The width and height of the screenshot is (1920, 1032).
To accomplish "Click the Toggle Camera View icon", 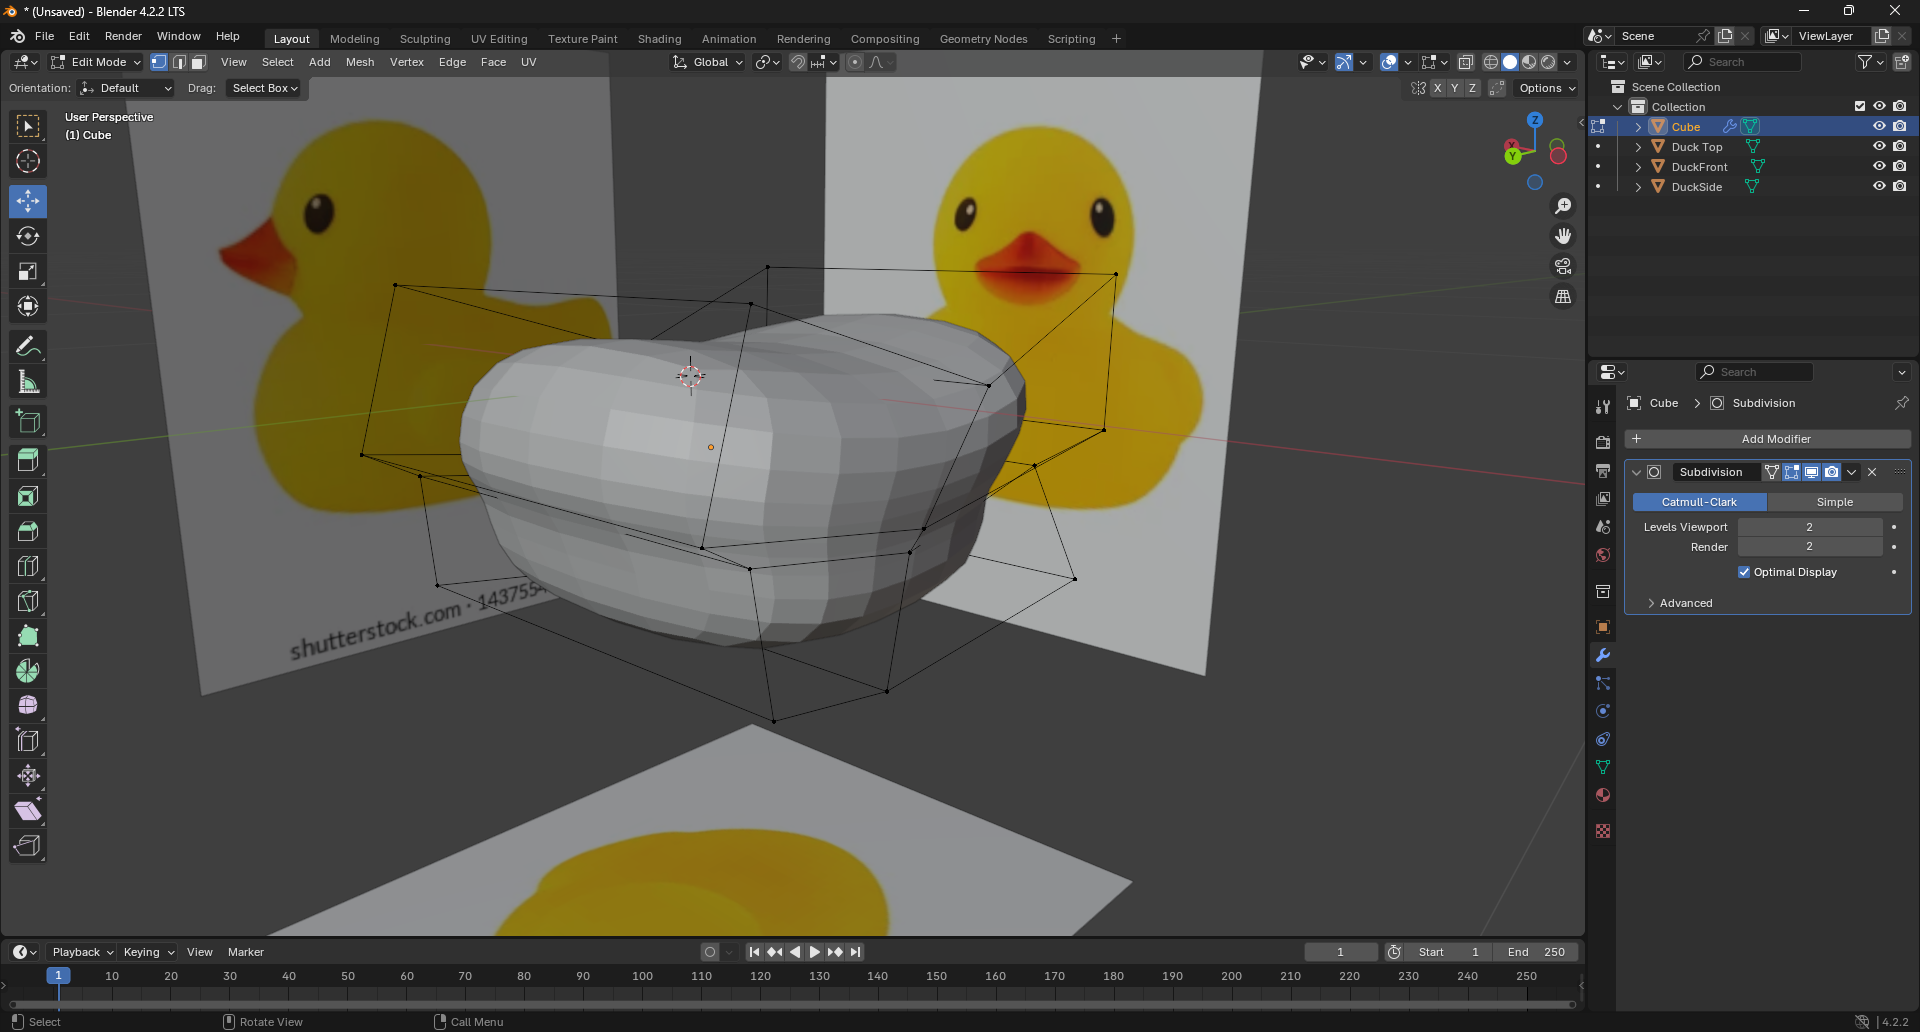I will pos(1562,267).
